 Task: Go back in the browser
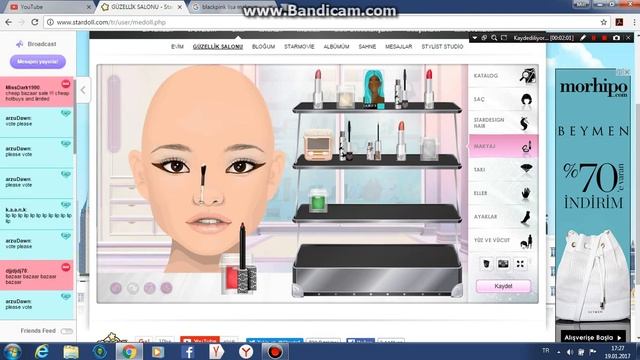[x=9, y=22]
